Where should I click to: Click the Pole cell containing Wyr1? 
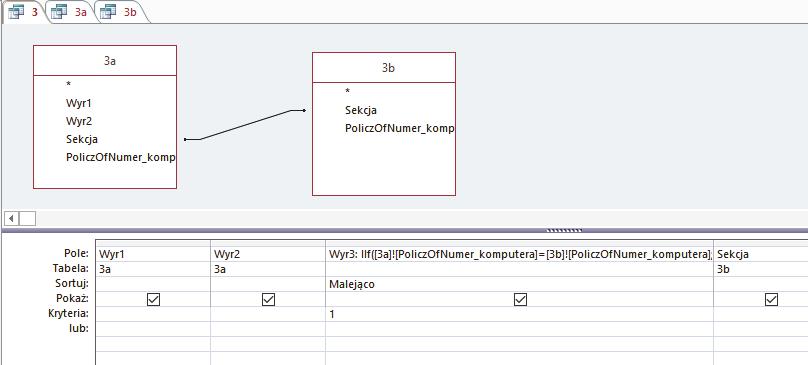(153, 254)
